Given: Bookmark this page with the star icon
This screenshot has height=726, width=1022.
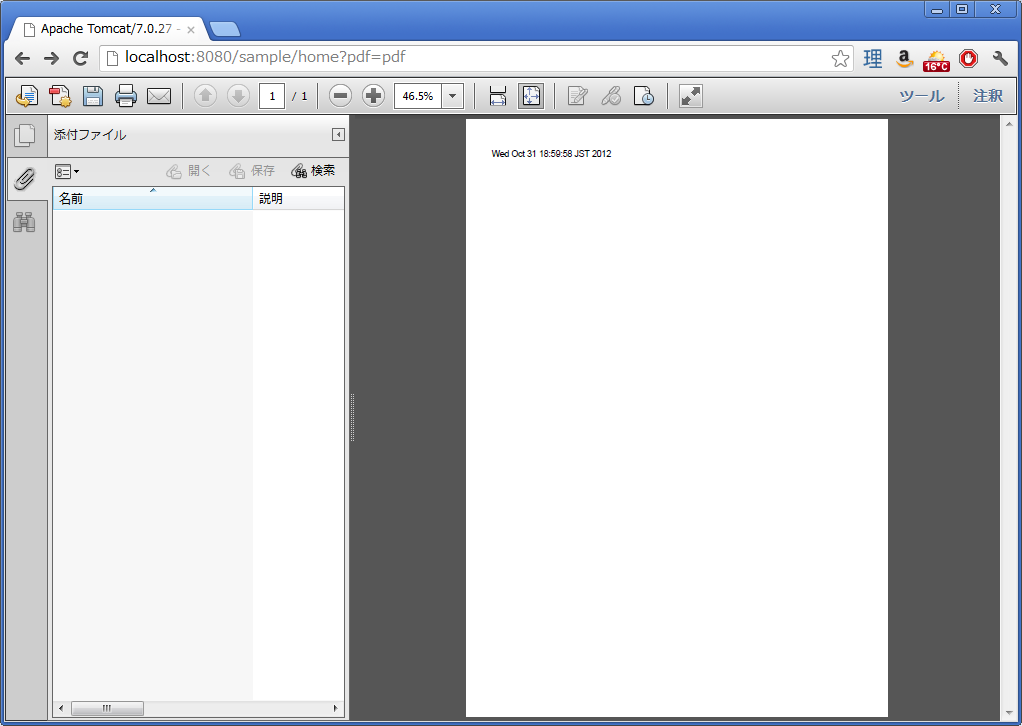Looking at the screenshot, I should pyautogui.click(x=840, y=59).
